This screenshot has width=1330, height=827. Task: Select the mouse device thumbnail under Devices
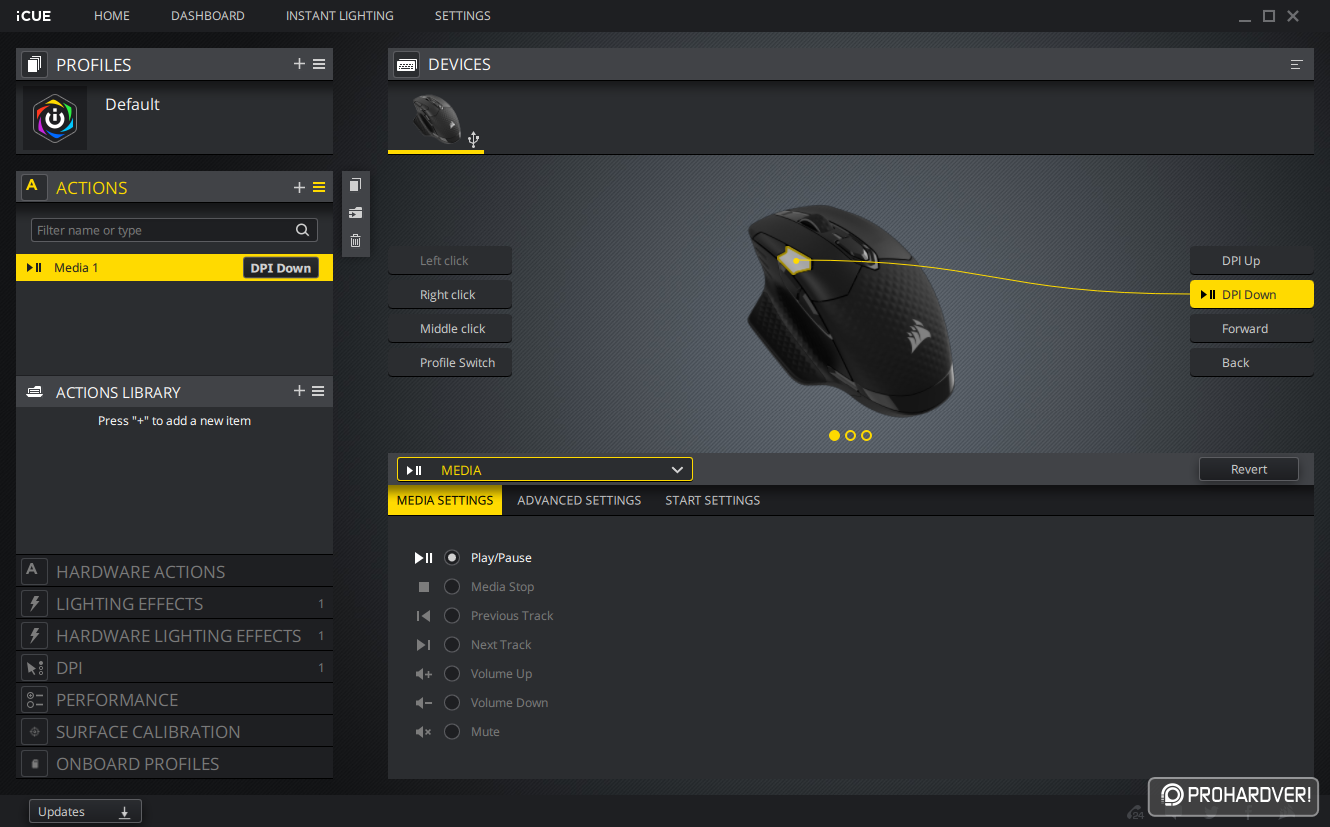[437, 119]
